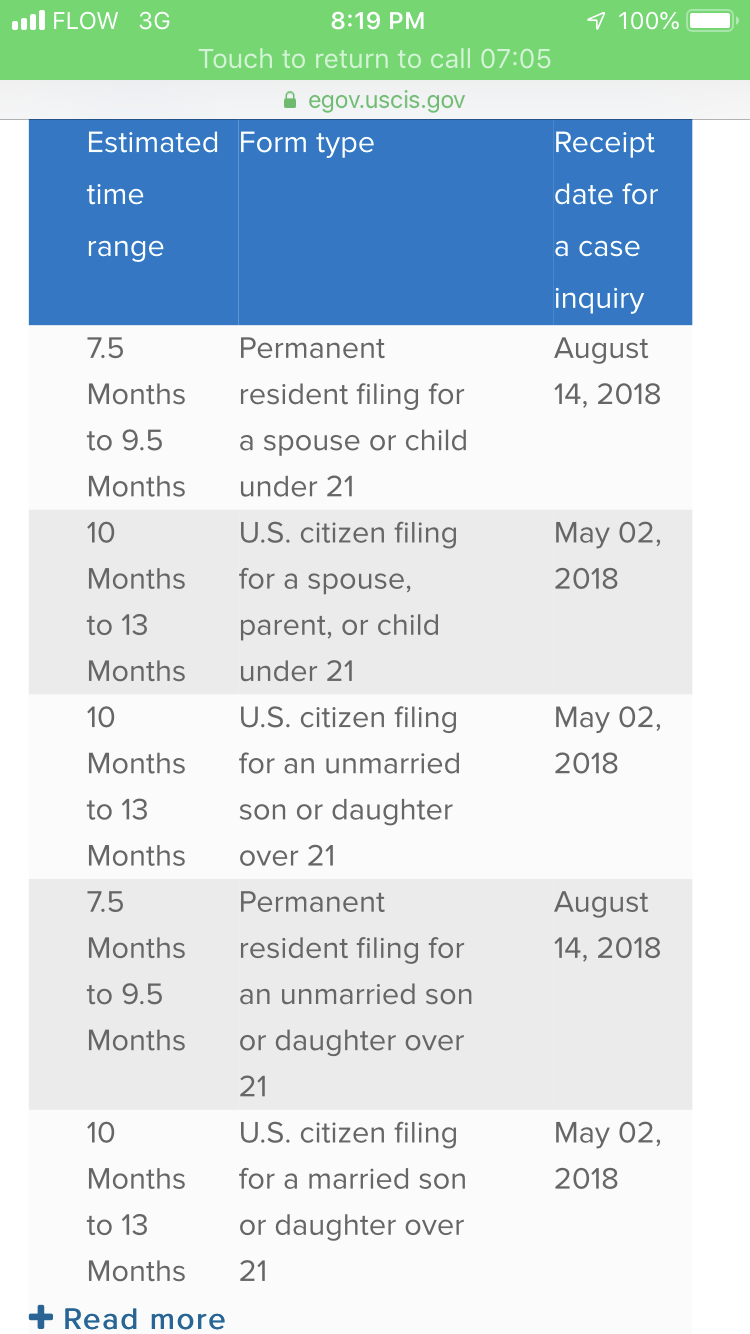Tap the plus icon beside Read more
Screen dimensions: 750x1334
pyautogui.click(x=41, y=1318)
